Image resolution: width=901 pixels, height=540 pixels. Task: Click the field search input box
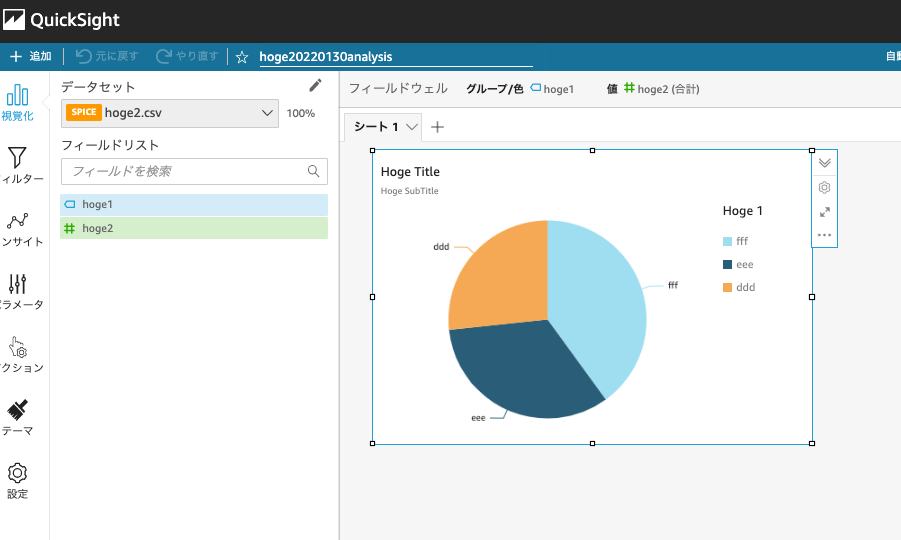pos(185,171)
